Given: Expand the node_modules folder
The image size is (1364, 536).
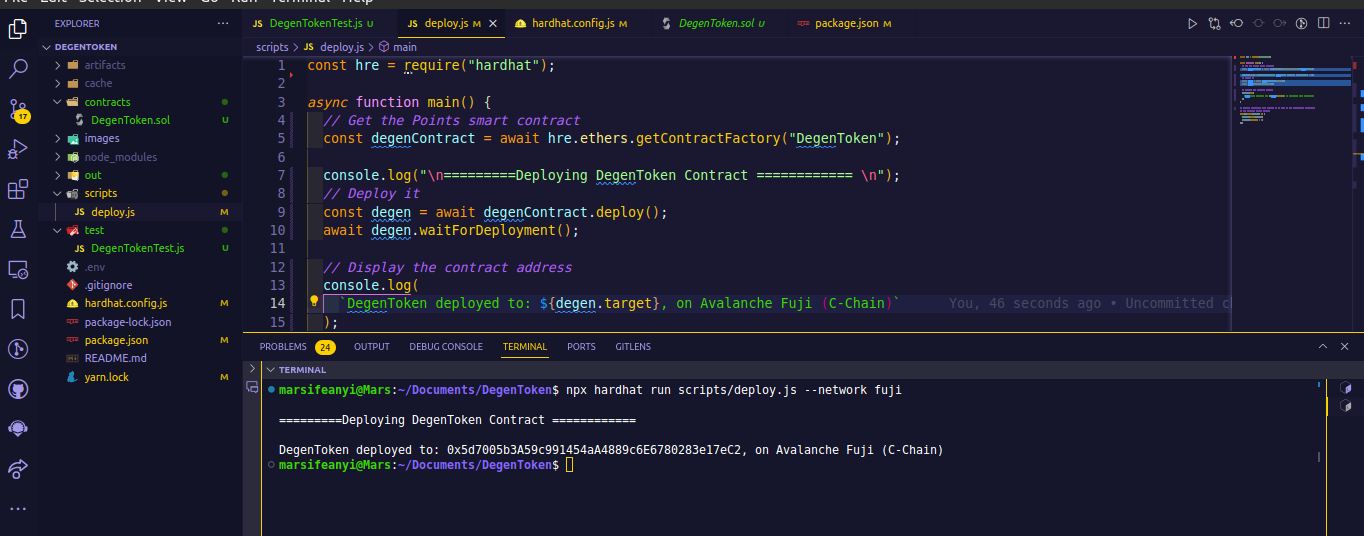Looking at the screenshot, I should pyautogui.click(x=58, y=157).
